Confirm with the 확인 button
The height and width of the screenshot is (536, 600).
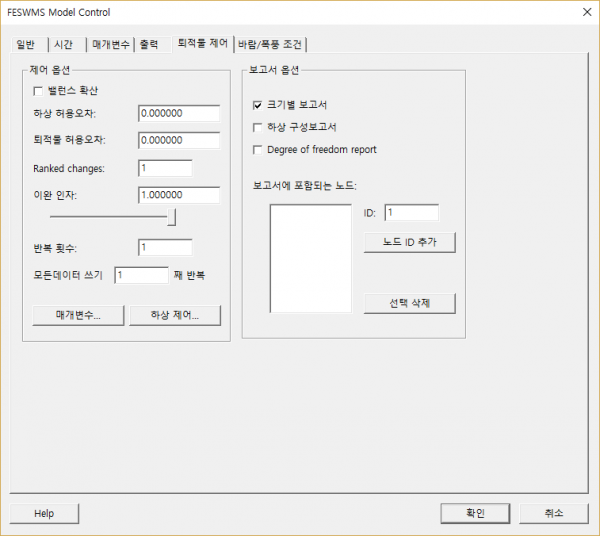[475, 513]
